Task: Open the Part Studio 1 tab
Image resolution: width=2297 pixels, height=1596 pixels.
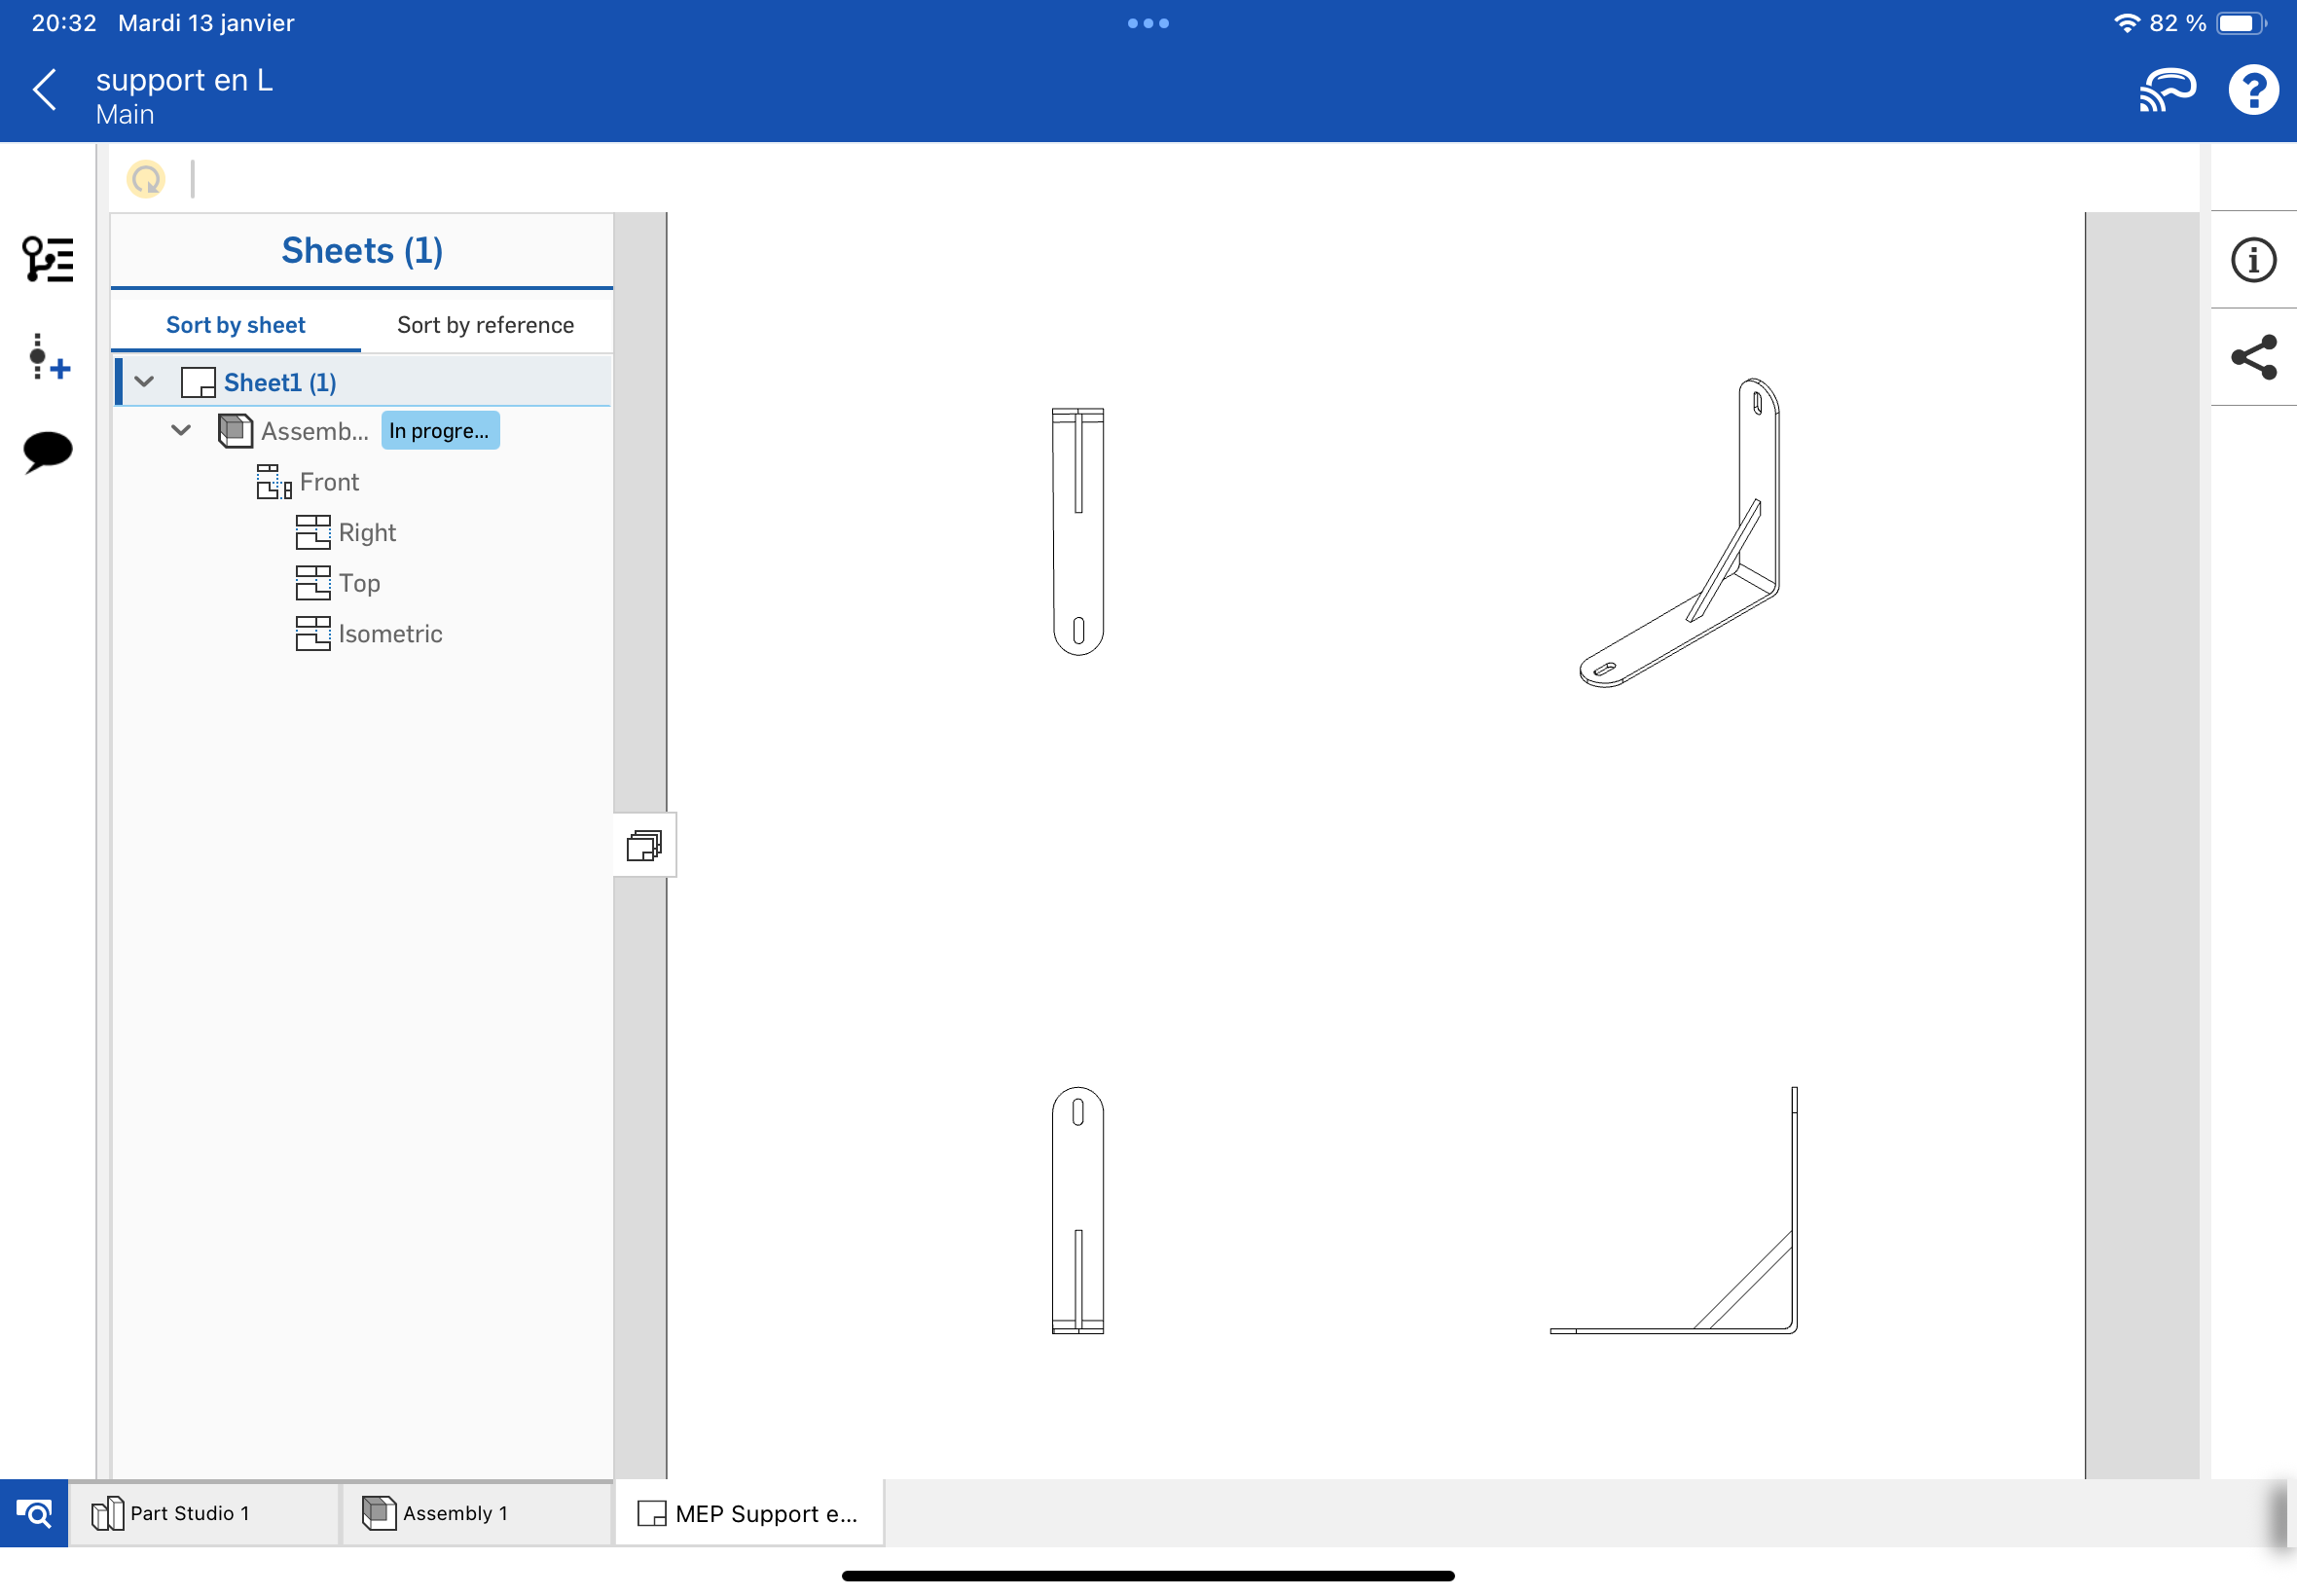Action: tap(189, 1513)
